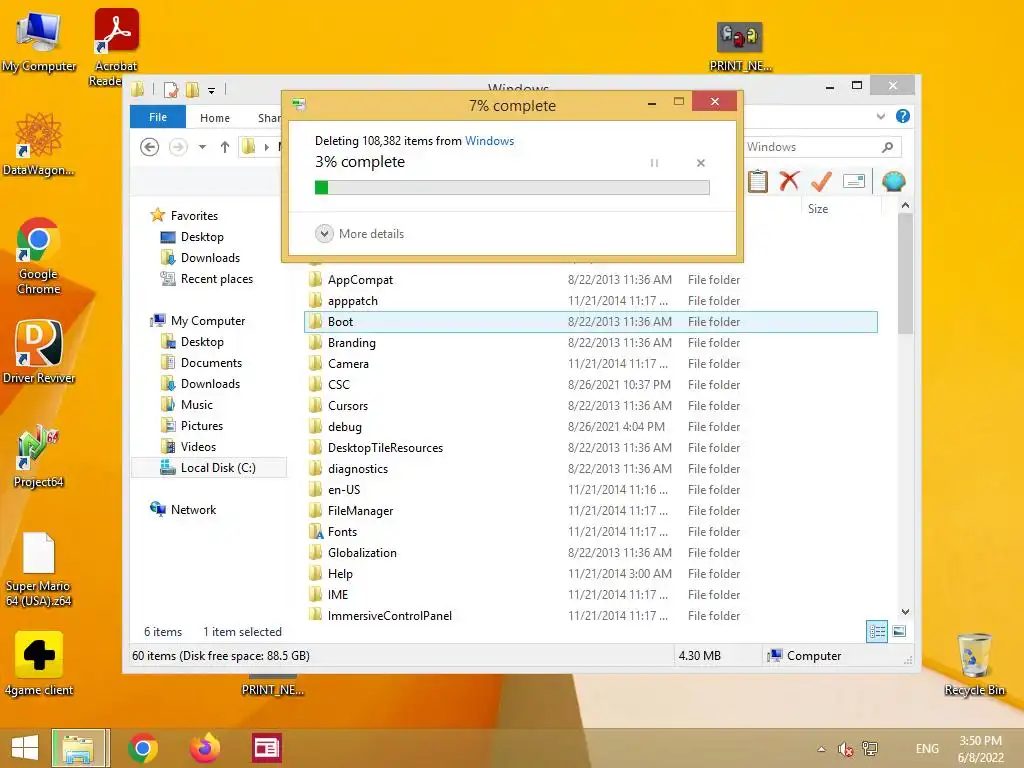This screenshot has height=768, width=1024.
Task: Click the forward navigation arrow
Action: (178, 148)
